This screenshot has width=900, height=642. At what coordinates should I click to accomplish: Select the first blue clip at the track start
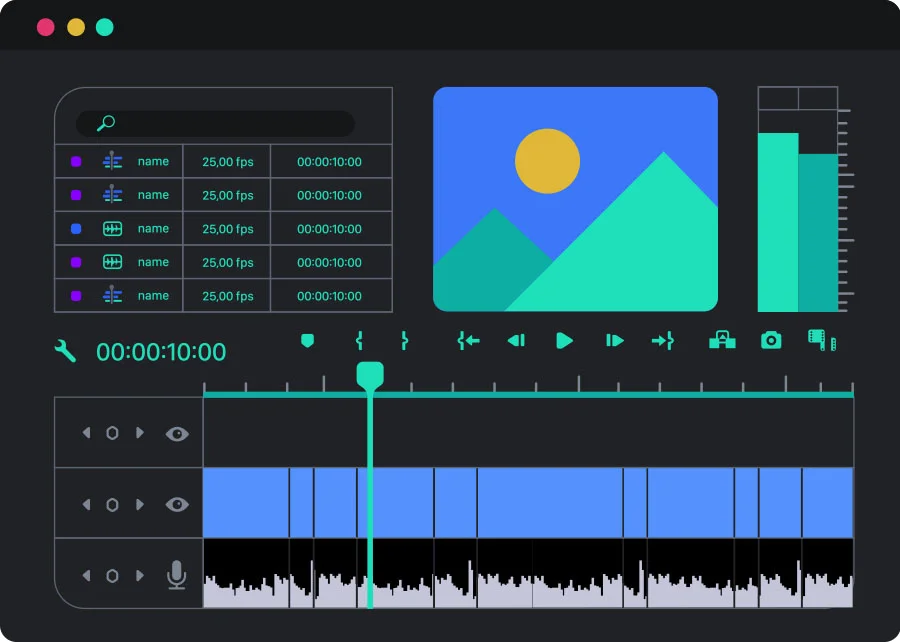tap(246, 503)
